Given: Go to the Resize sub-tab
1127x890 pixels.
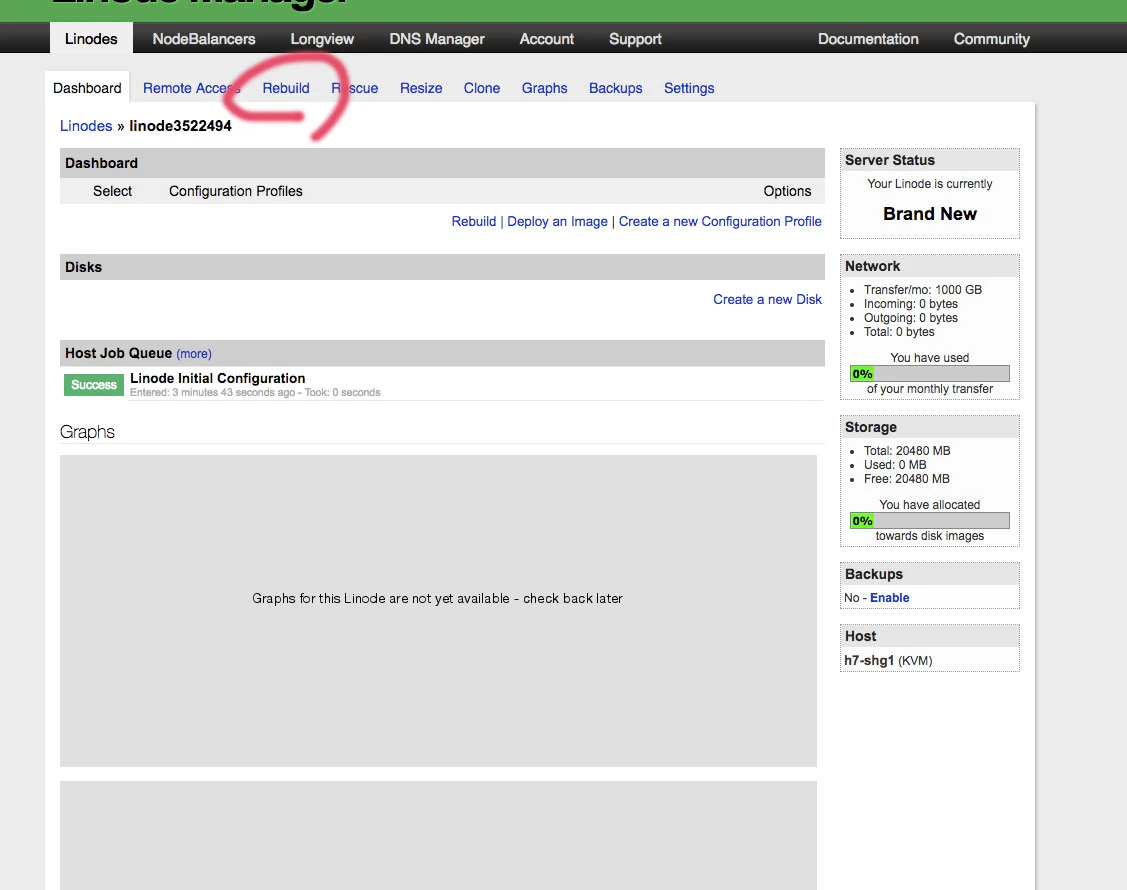Looking at the screenshot, I should pyautogui.click(x=421, y=88).
